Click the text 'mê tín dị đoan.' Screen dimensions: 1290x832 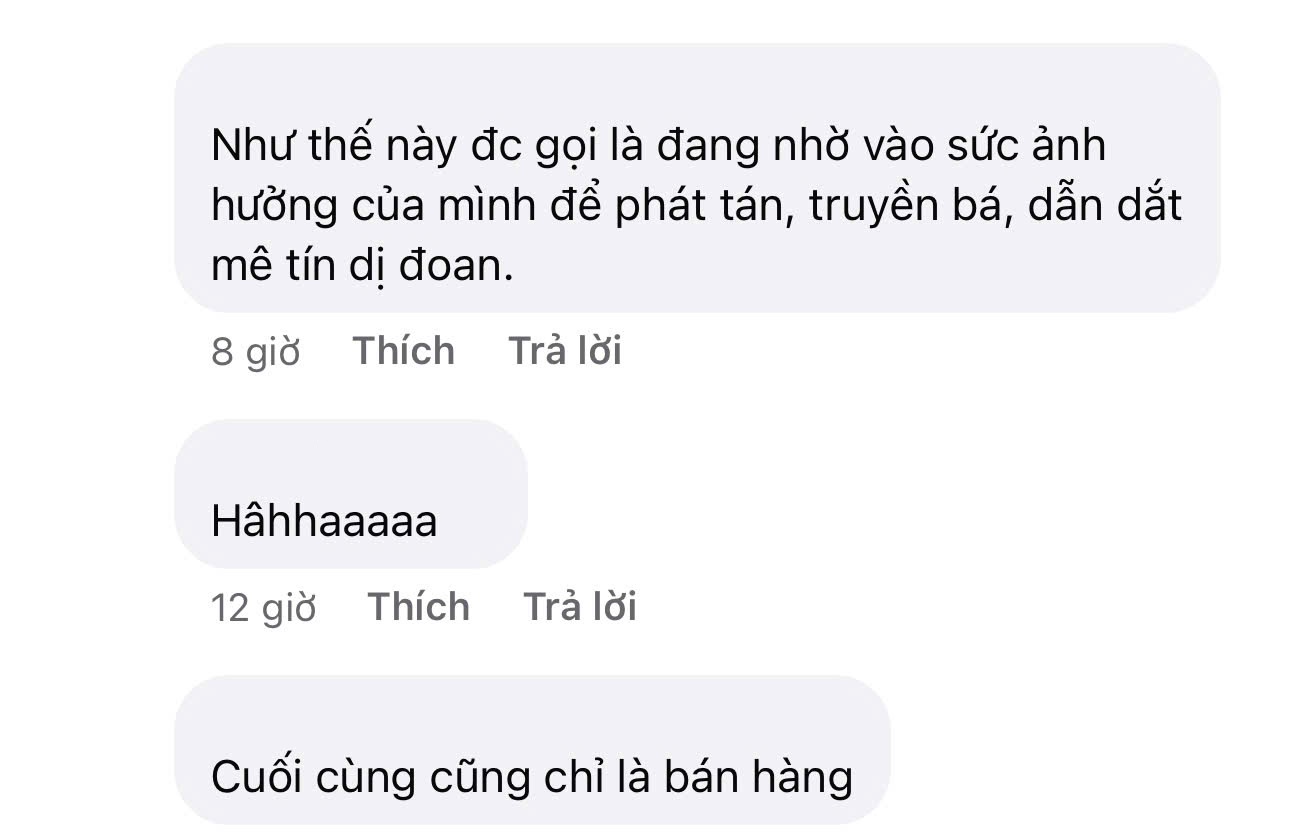[362, 267]
